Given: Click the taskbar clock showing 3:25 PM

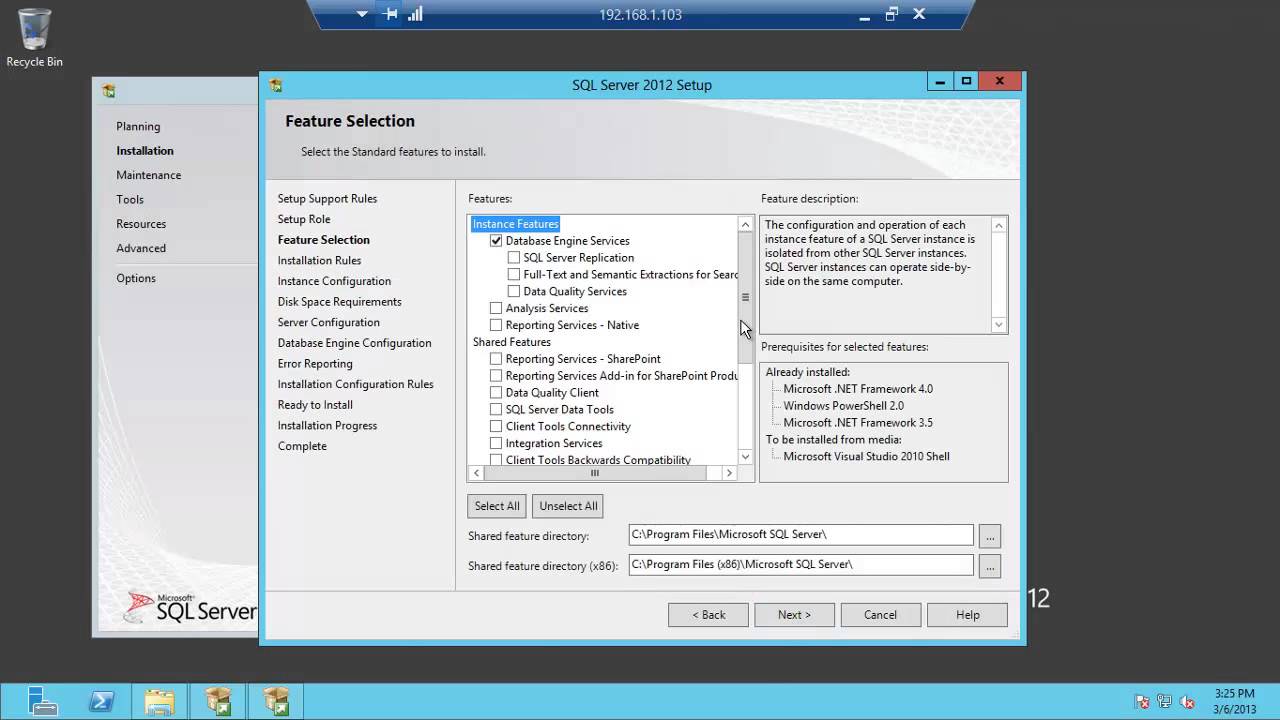Looking at the screenshot, I should pyautogui.click(x=1234, y=701).
